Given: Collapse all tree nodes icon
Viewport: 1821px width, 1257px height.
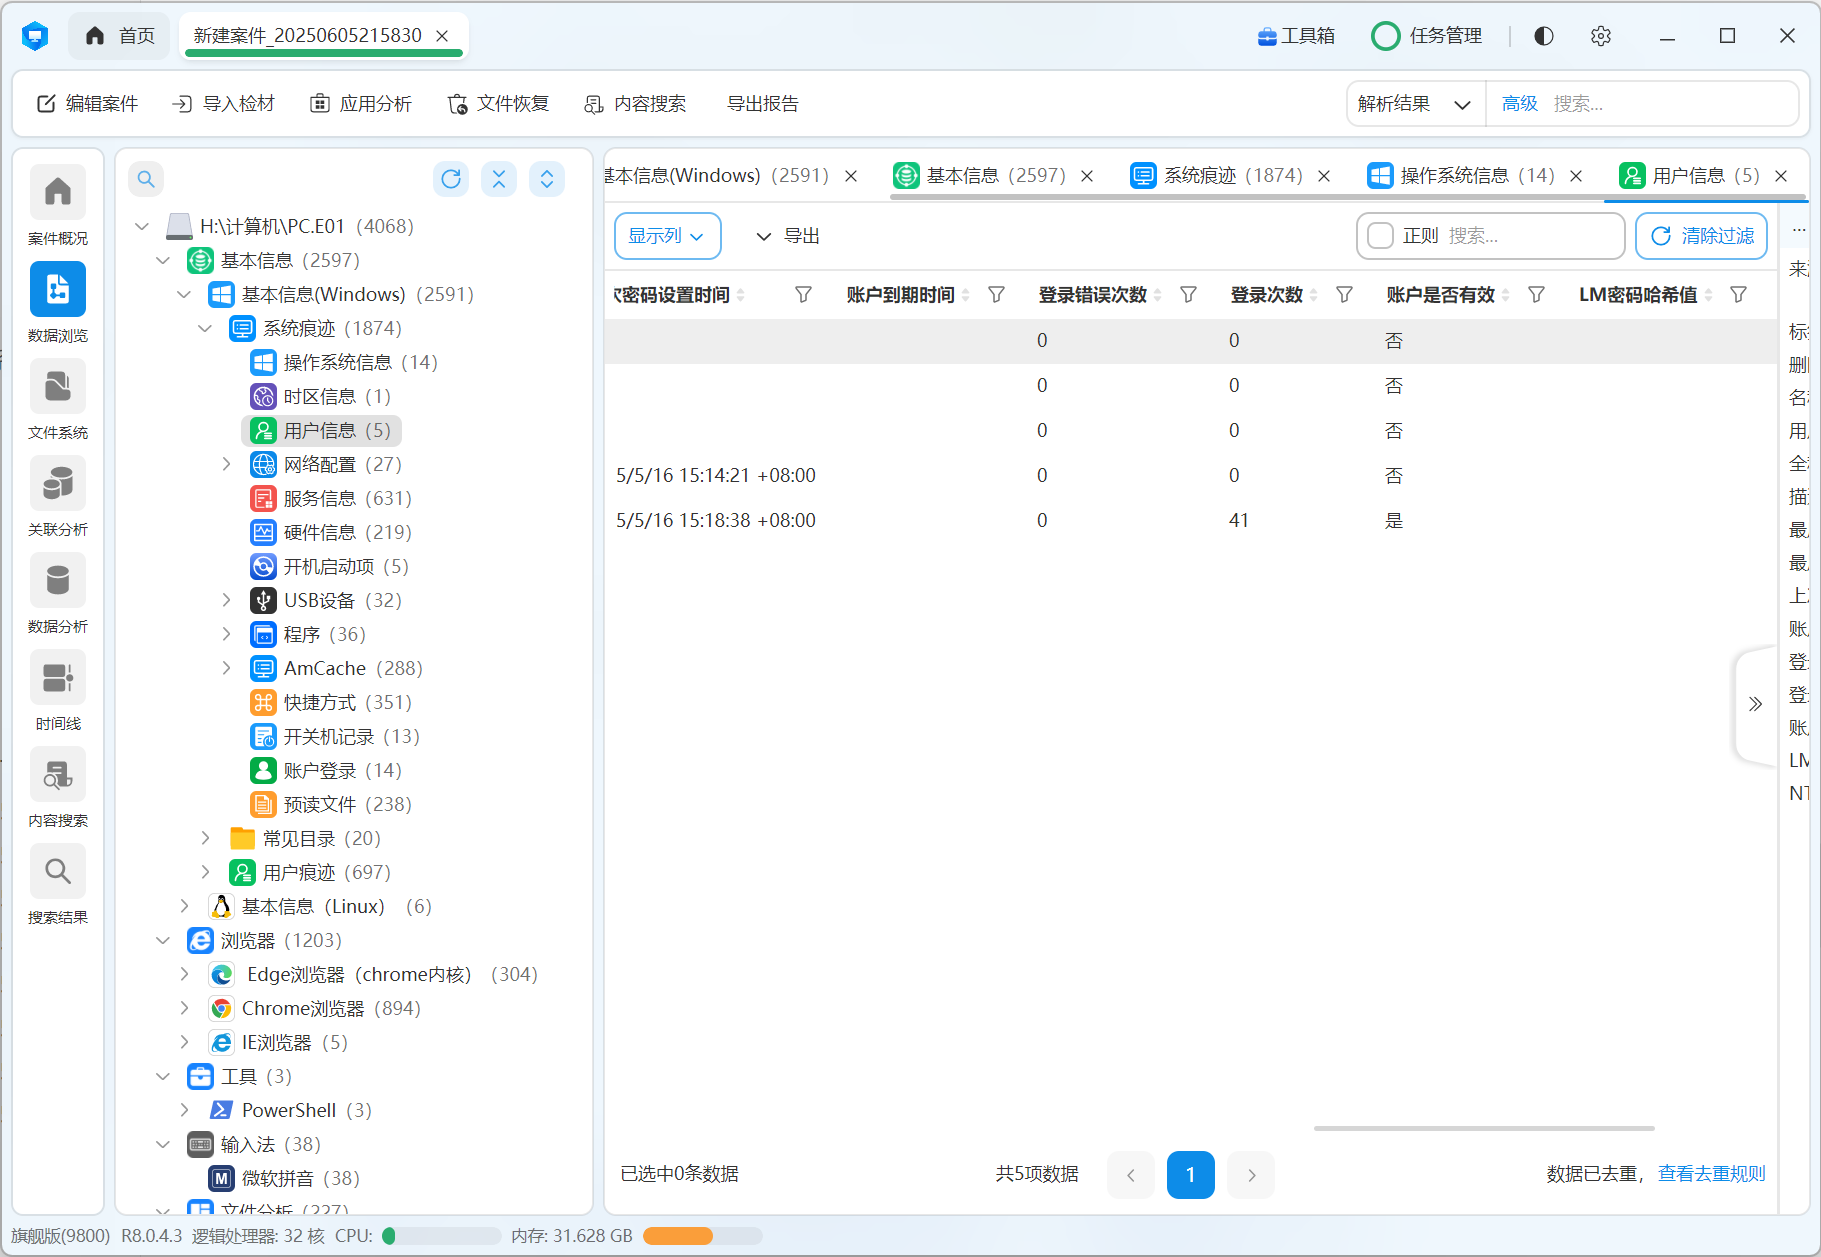Looking at the screenshot, I should tap(499, 179).
